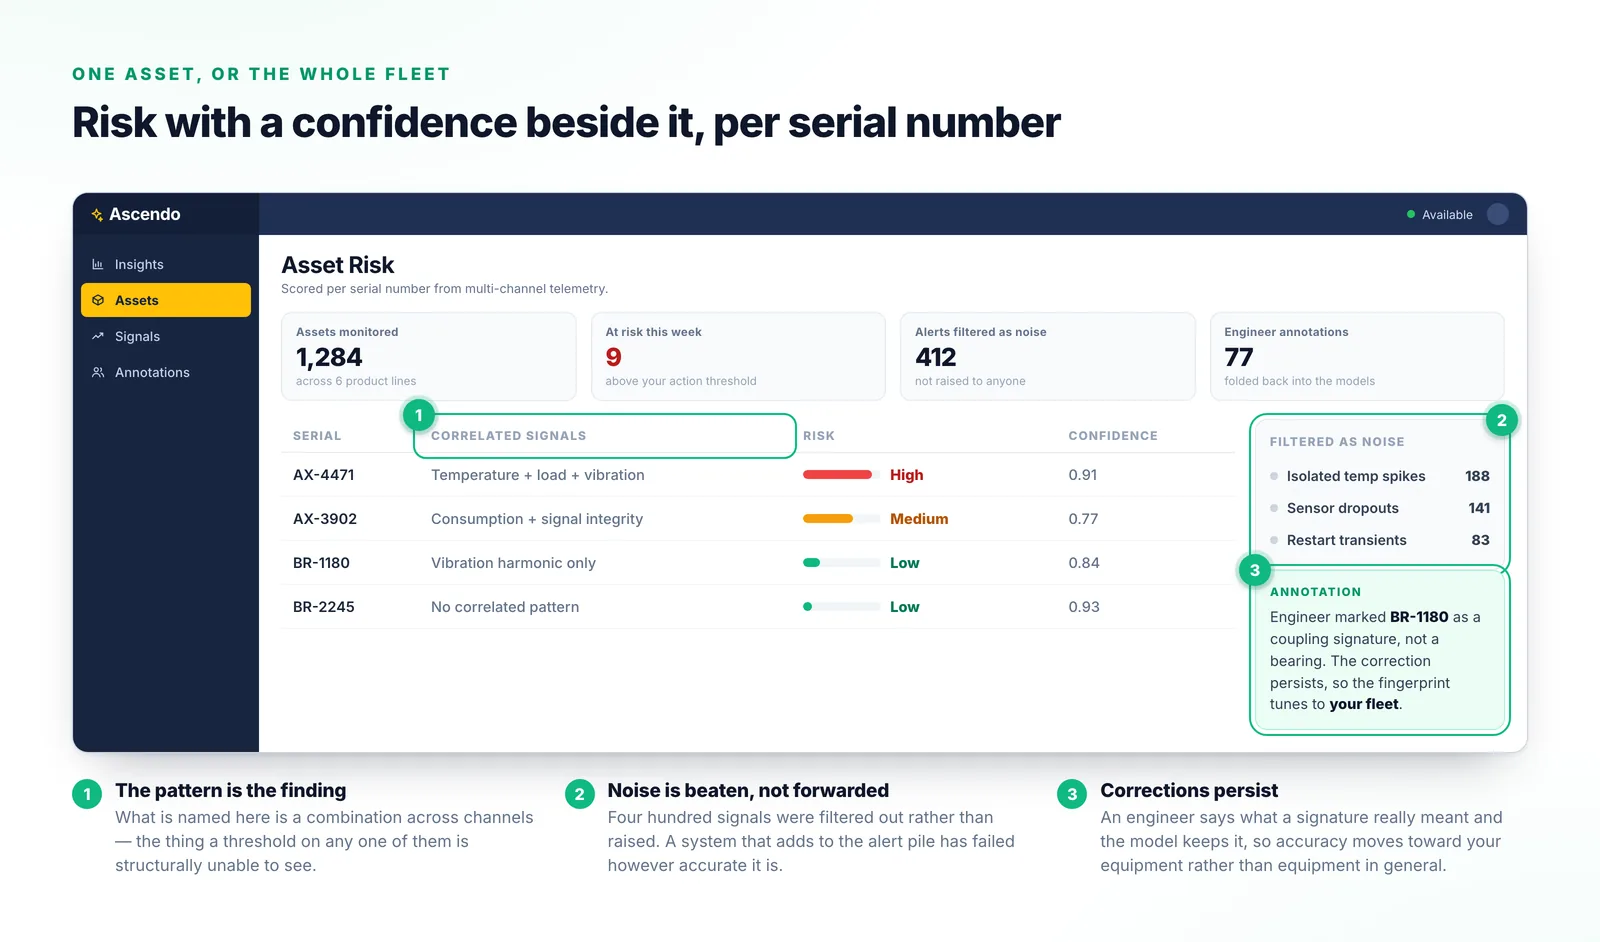Click the Assets monitored 1,284 card
Image resolution: width=1600 pixels, height=942 pixels.
tap(429, 356)
